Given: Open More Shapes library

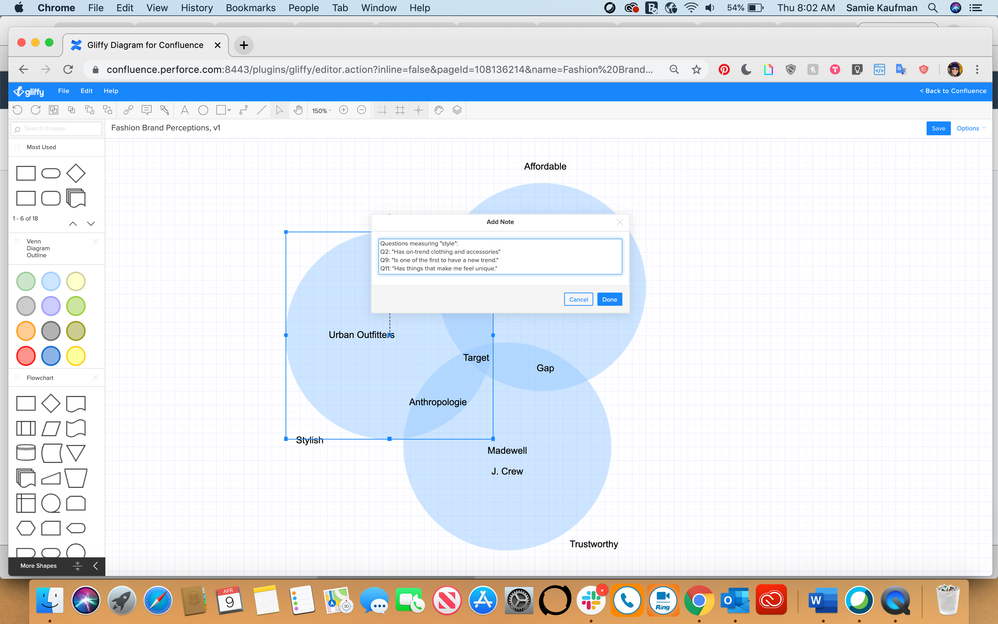Looking at the screenshot, I should point(38,565).
